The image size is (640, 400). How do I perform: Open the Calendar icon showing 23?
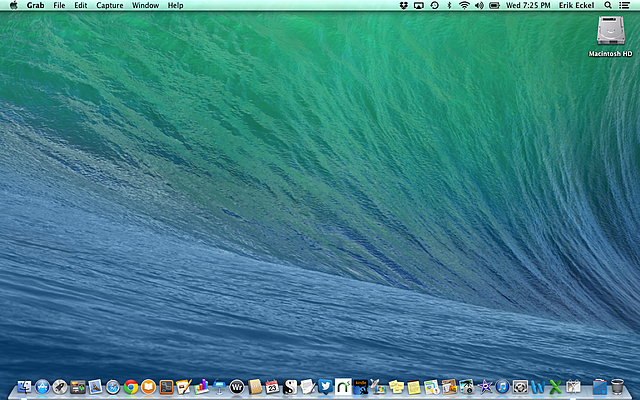(272, 386)
